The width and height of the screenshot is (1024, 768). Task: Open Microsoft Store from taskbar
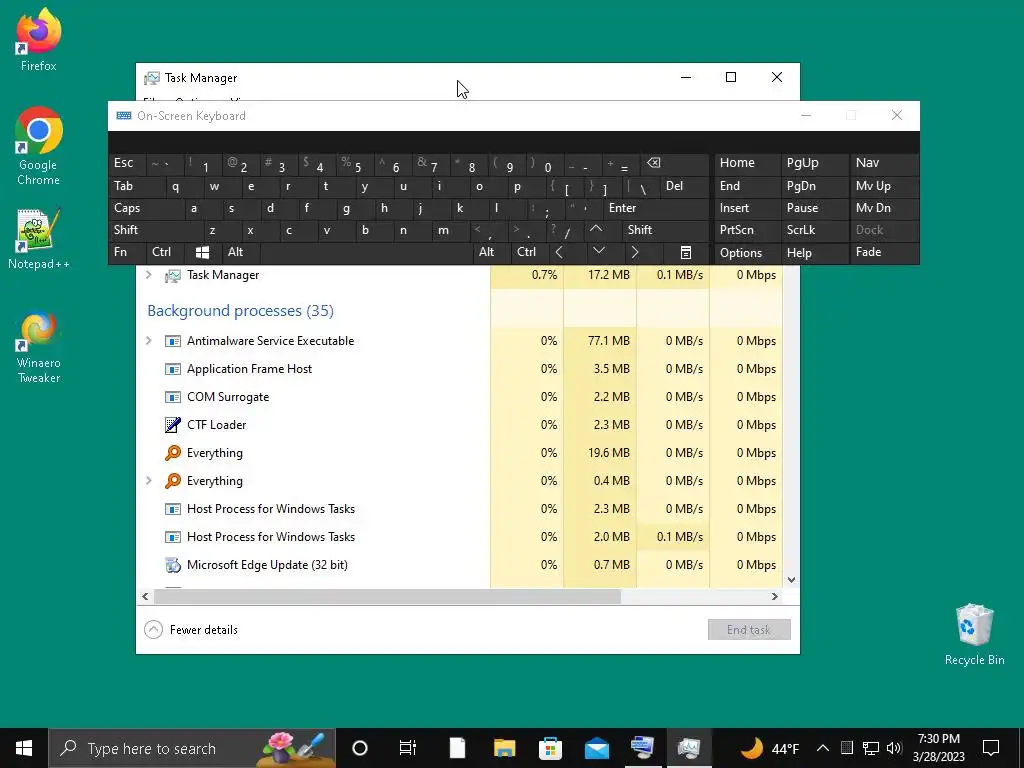click(551, 748)
